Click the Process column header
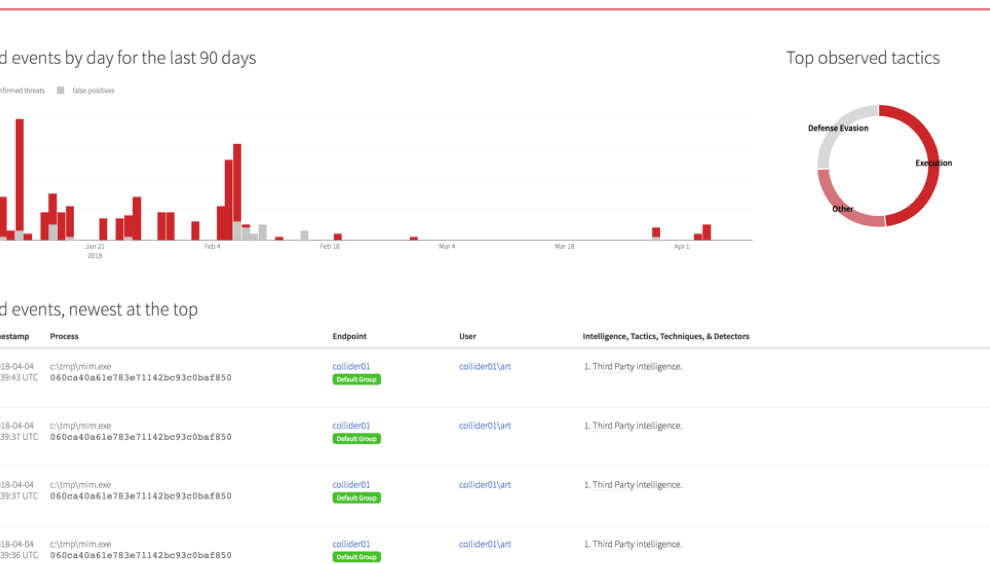 [x=64, y=337]
